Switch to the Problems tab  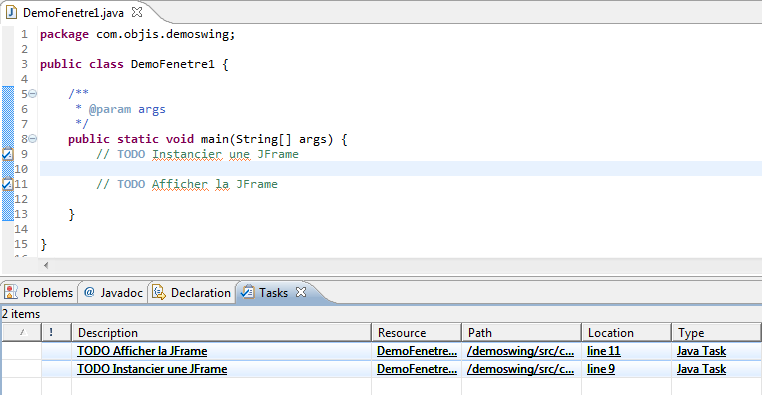[x=39, y=293]
